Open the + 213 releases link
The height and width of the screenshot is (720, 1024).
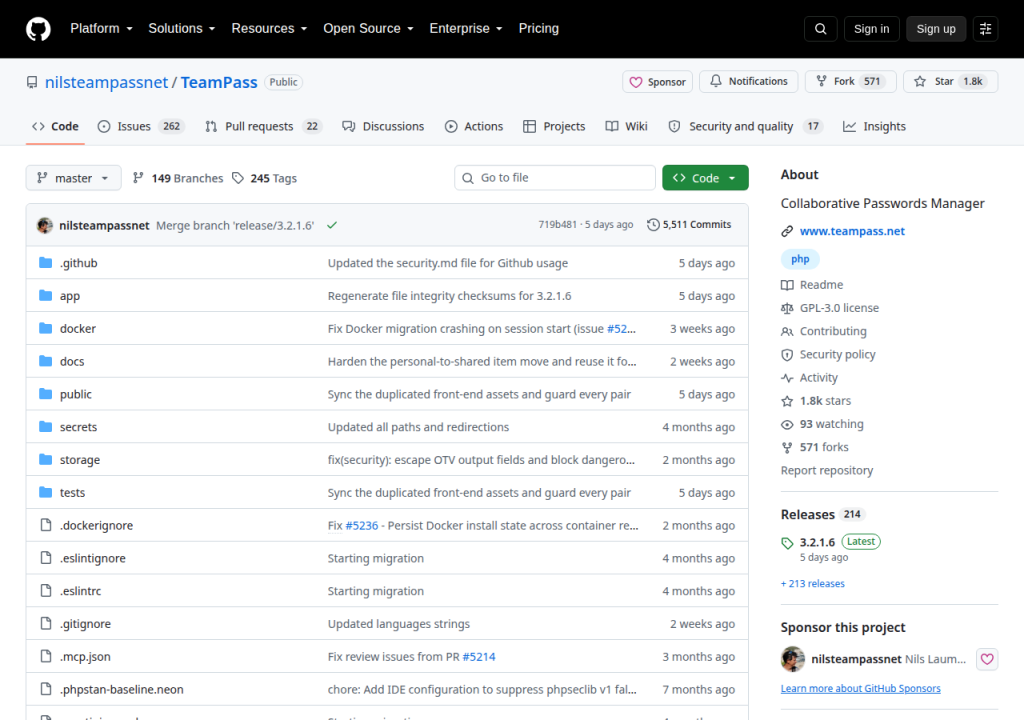[x=812, y=583]
